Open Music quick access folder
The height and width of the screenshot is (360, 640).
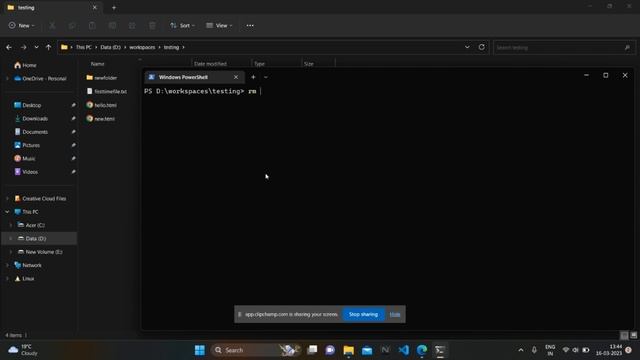click(x=29, y=158)
